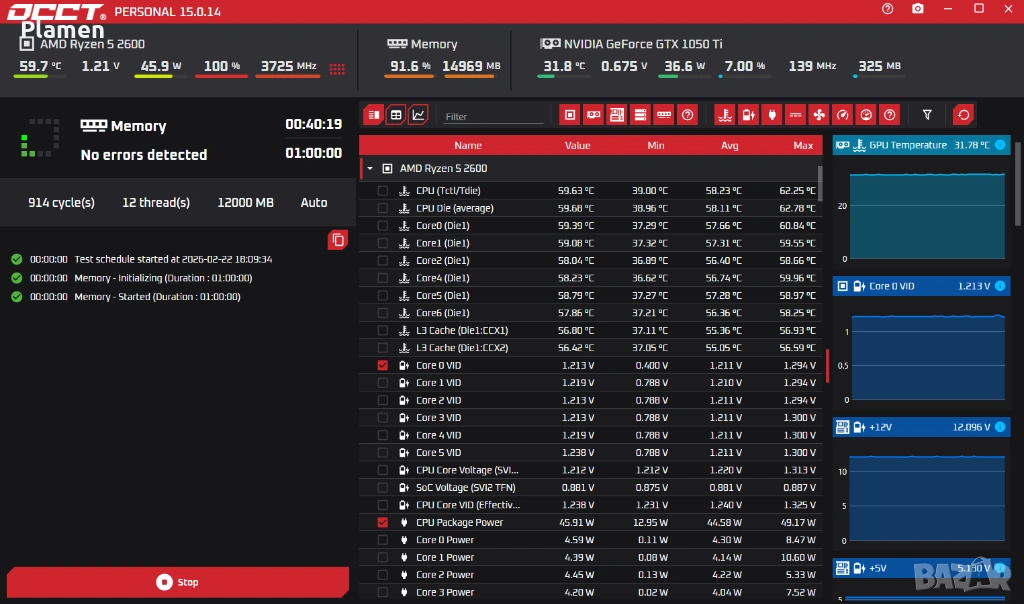Screen dimensions: 1024x604
Task: Open info for GPU Temperature graph
Action: coord(1000,146)
